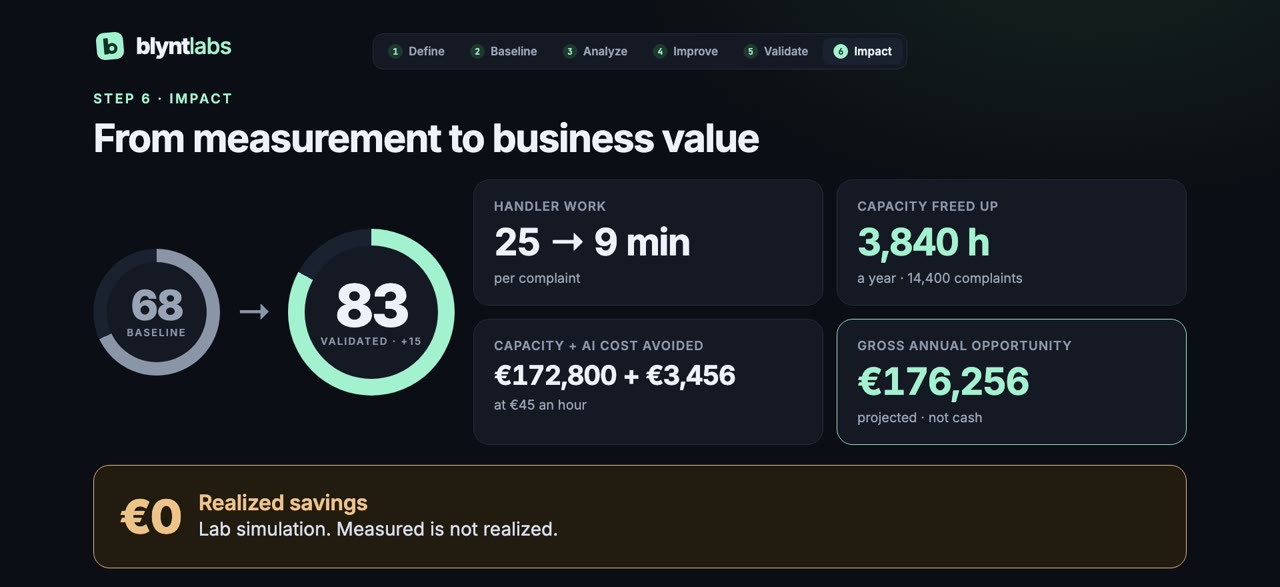Switch to the Baseline step
The height and width of the screenshot is (587, 1280).
coord(504,51)
